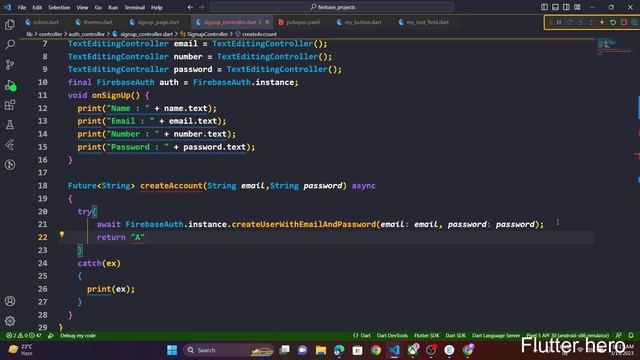Toggle the bottom panel layout
640x360 pixels.
click(x=555, y=7)
